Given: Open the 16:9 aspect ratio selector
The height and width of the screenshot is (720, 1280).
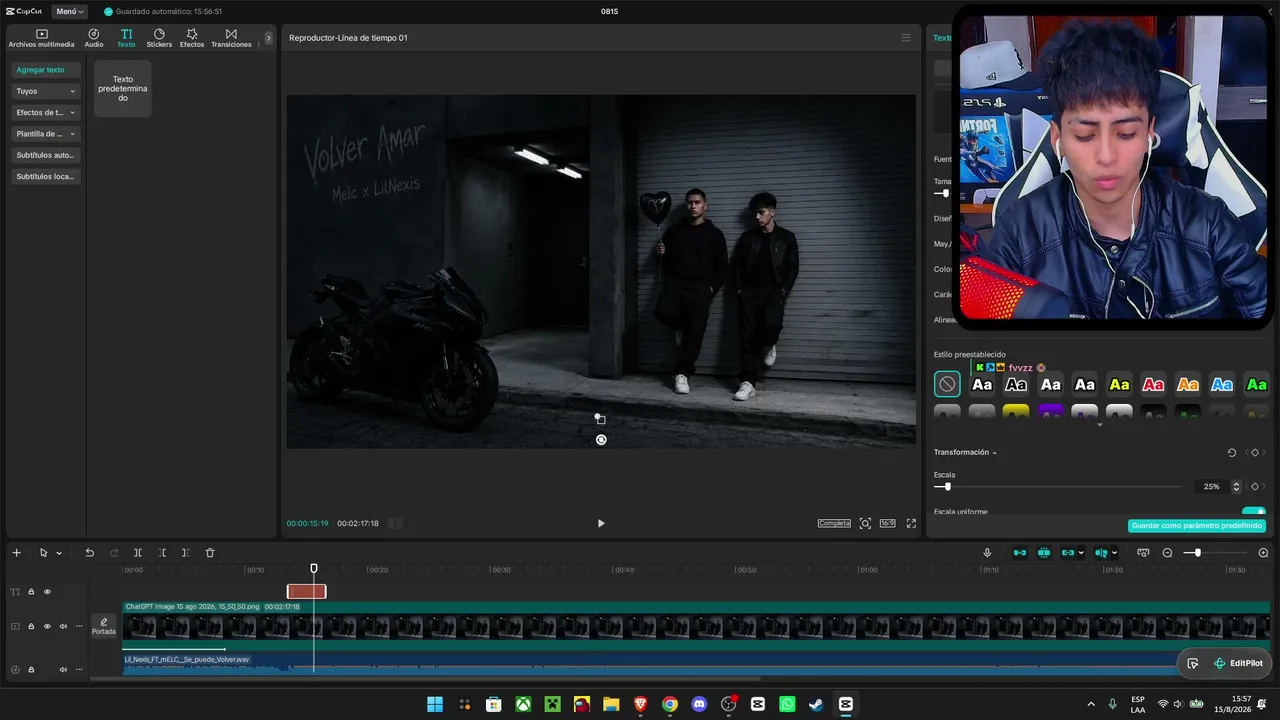Looking at the screenshot, I should pyautogui.click(x=887, y=523).
